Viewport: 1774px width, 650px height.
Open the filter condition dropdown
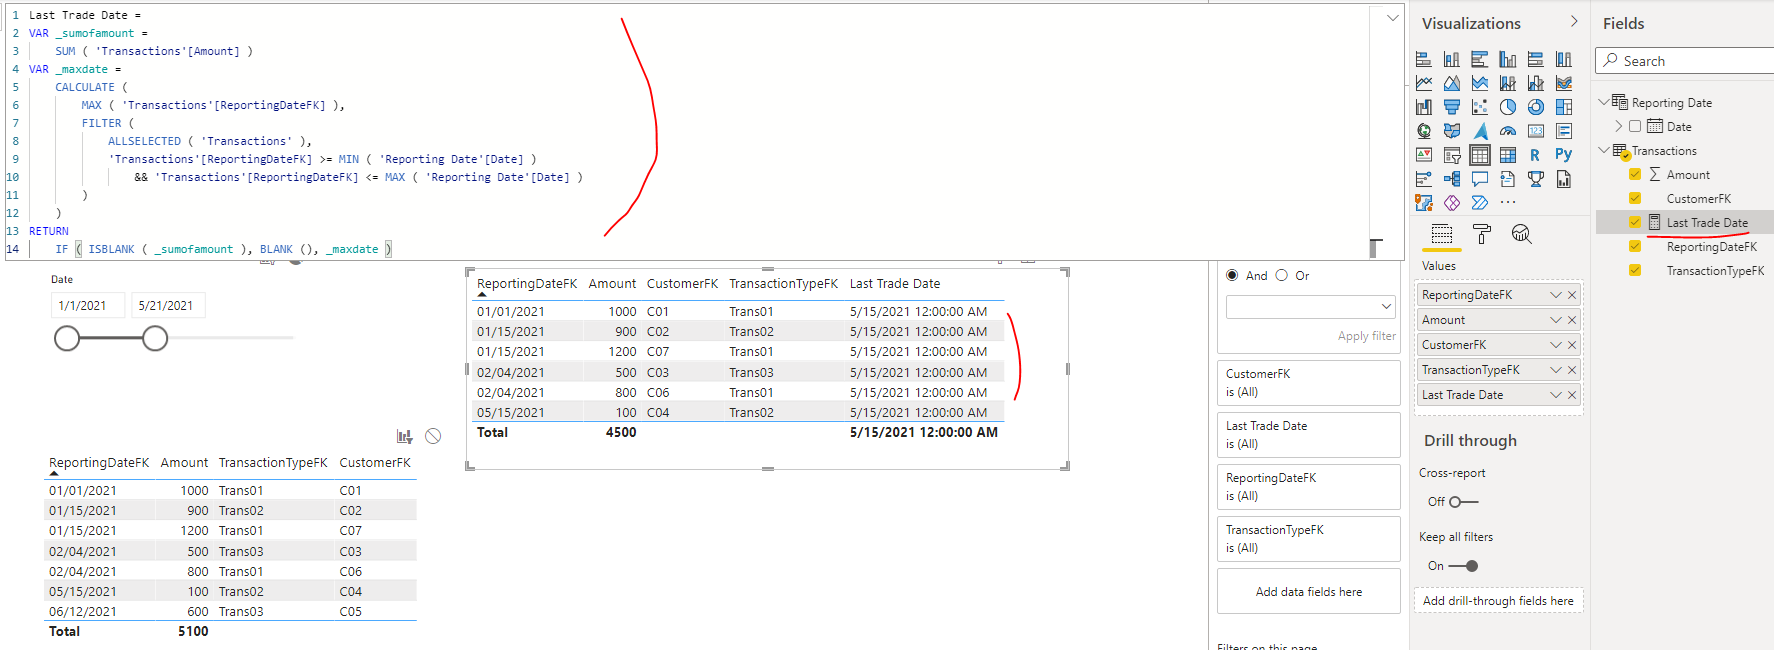(1310, 306)
